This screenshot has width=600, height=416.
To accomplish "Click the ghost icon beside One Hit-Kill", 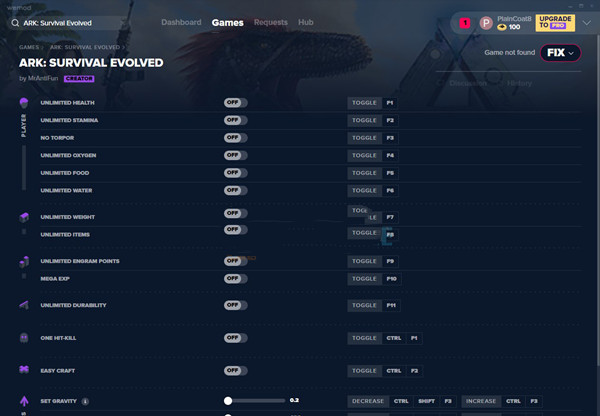I will pos(24,338).
